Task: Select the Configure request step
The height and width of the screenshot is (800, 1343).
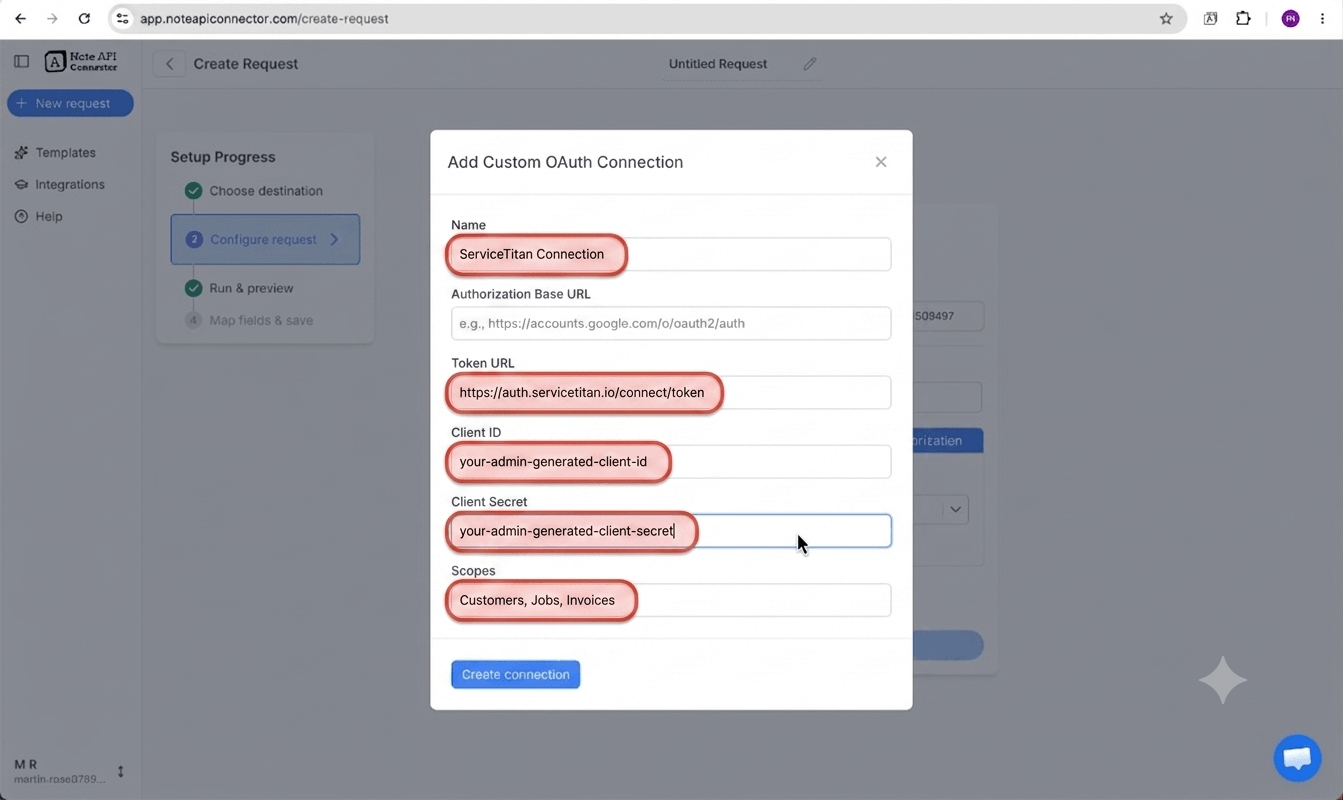Action: tap(265, 239)
